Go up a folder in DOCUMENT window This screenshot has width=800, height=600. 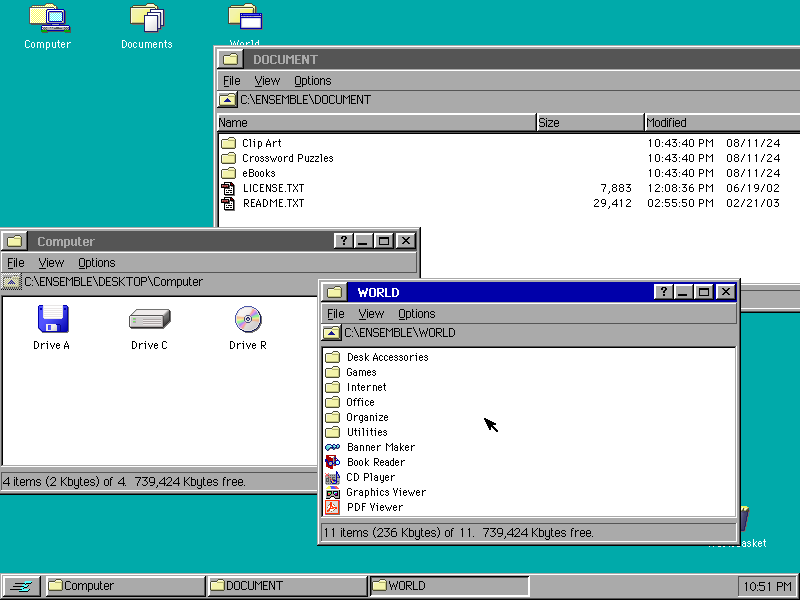point(228,99)
